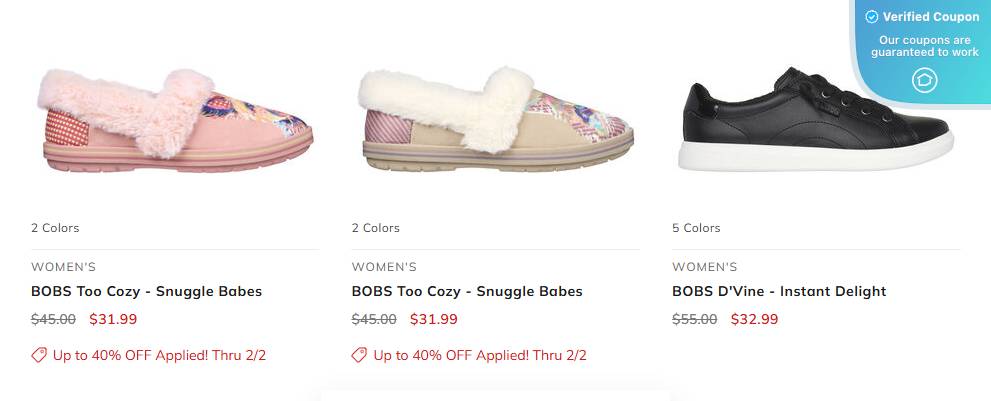Click "5 Colors" under the black sneaker
Image resolution: width=991 pixels, height=401 pixels.
pos(696,228)
